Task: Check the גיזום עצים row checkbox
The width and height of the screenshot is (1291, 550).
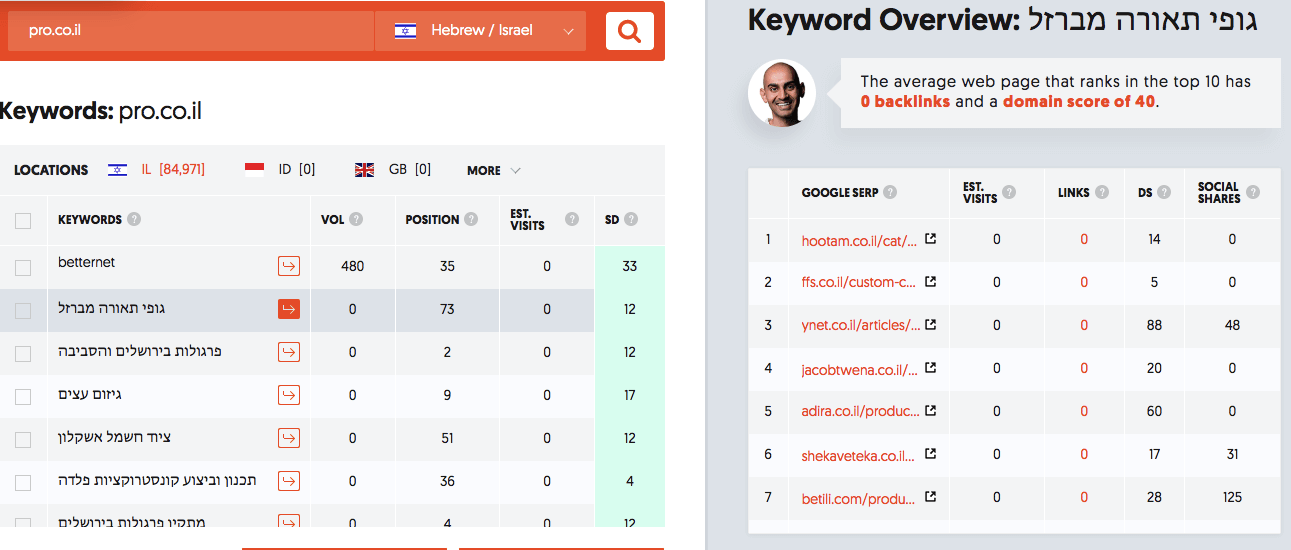Action: (23, 396)
